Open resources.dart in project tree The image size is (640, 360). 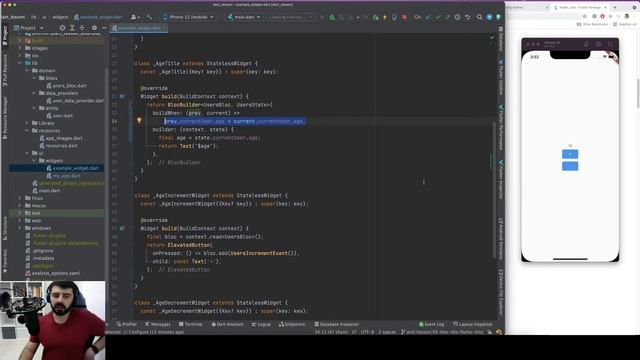pyautogui.click(x=58, y=145)
